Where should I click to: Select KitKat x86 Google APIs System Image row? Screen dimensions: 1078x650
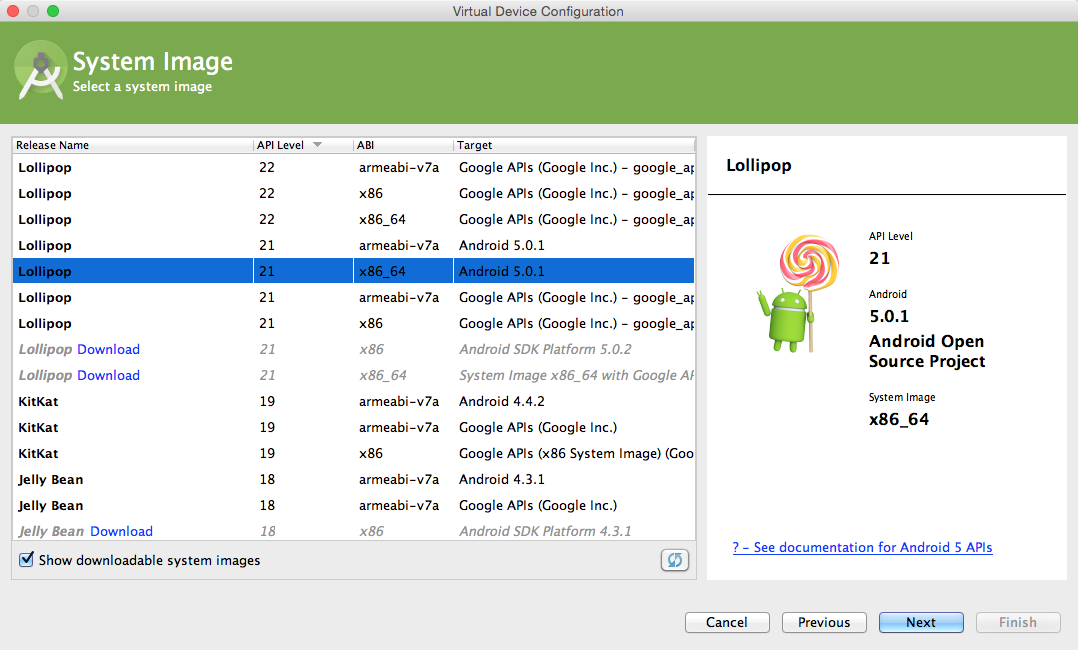353,454
